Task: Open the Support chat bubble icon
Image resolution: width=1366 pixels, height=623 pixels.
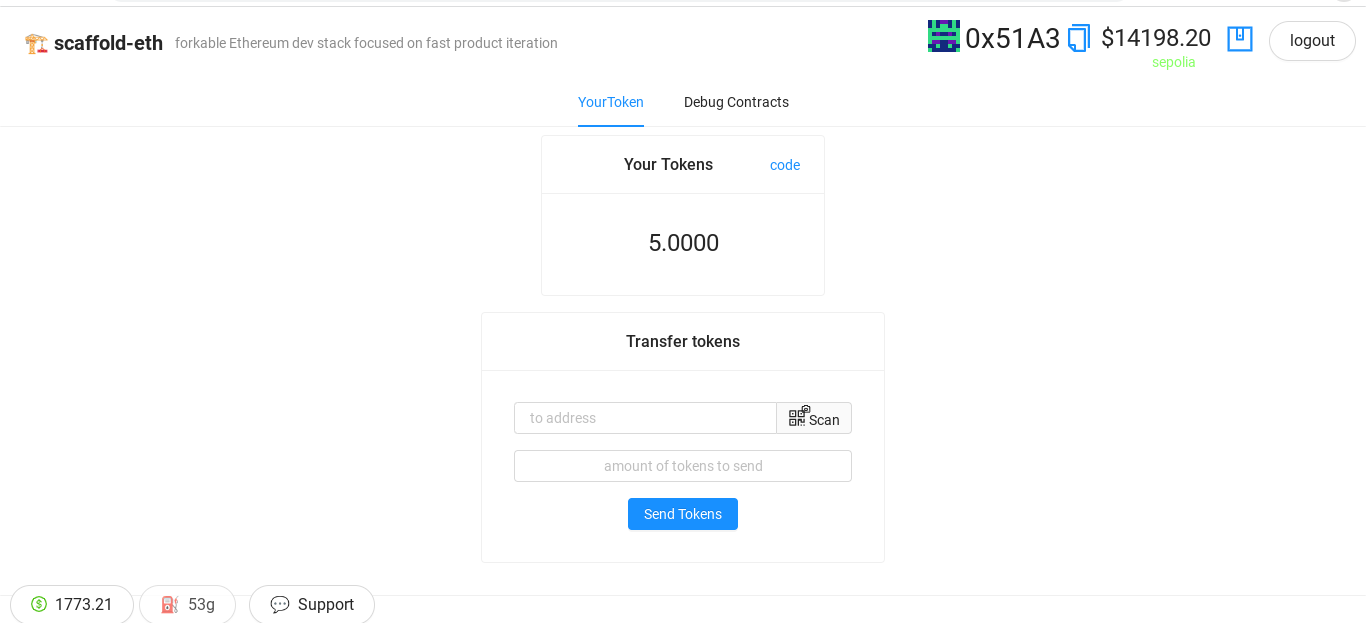Action: pos(280,604)
